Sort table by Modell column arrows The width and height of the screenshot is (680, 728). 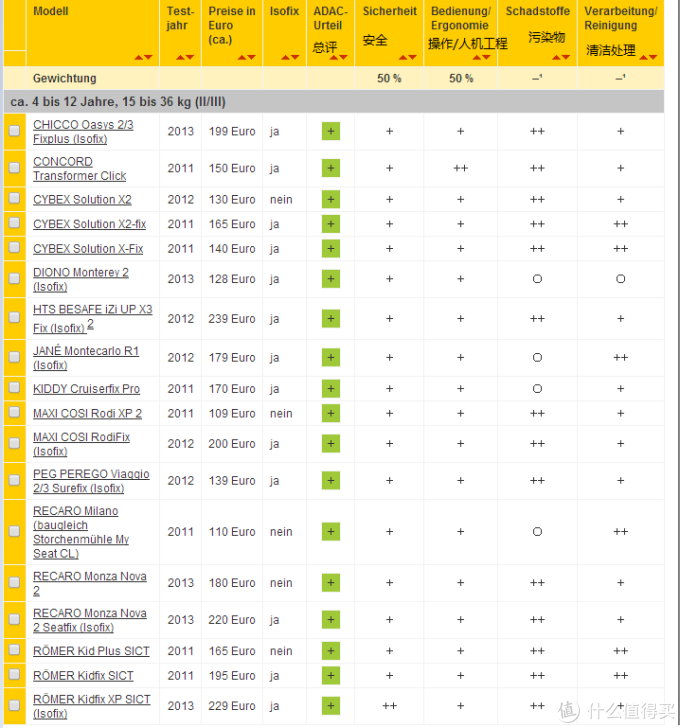click(143, 57)
